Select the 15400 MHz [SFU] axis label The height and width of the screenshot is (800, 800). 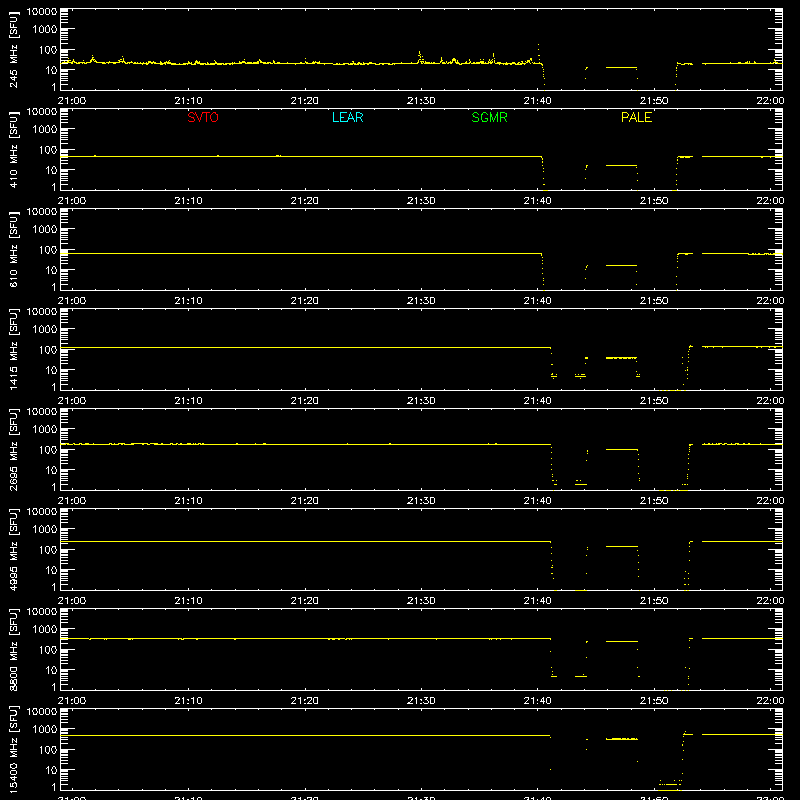[14, 750]
